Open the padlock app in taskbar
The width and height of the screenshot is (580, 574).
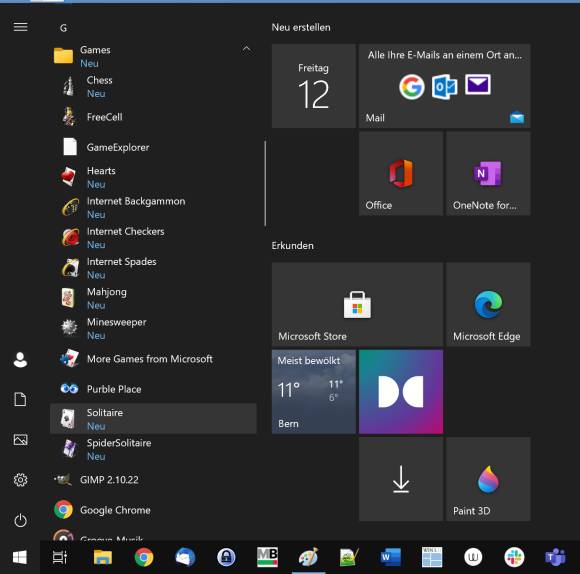pos(226,557)
